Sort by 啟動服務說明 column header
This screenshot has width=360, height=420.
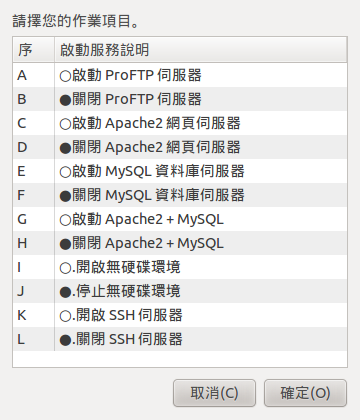click(201, 50)
